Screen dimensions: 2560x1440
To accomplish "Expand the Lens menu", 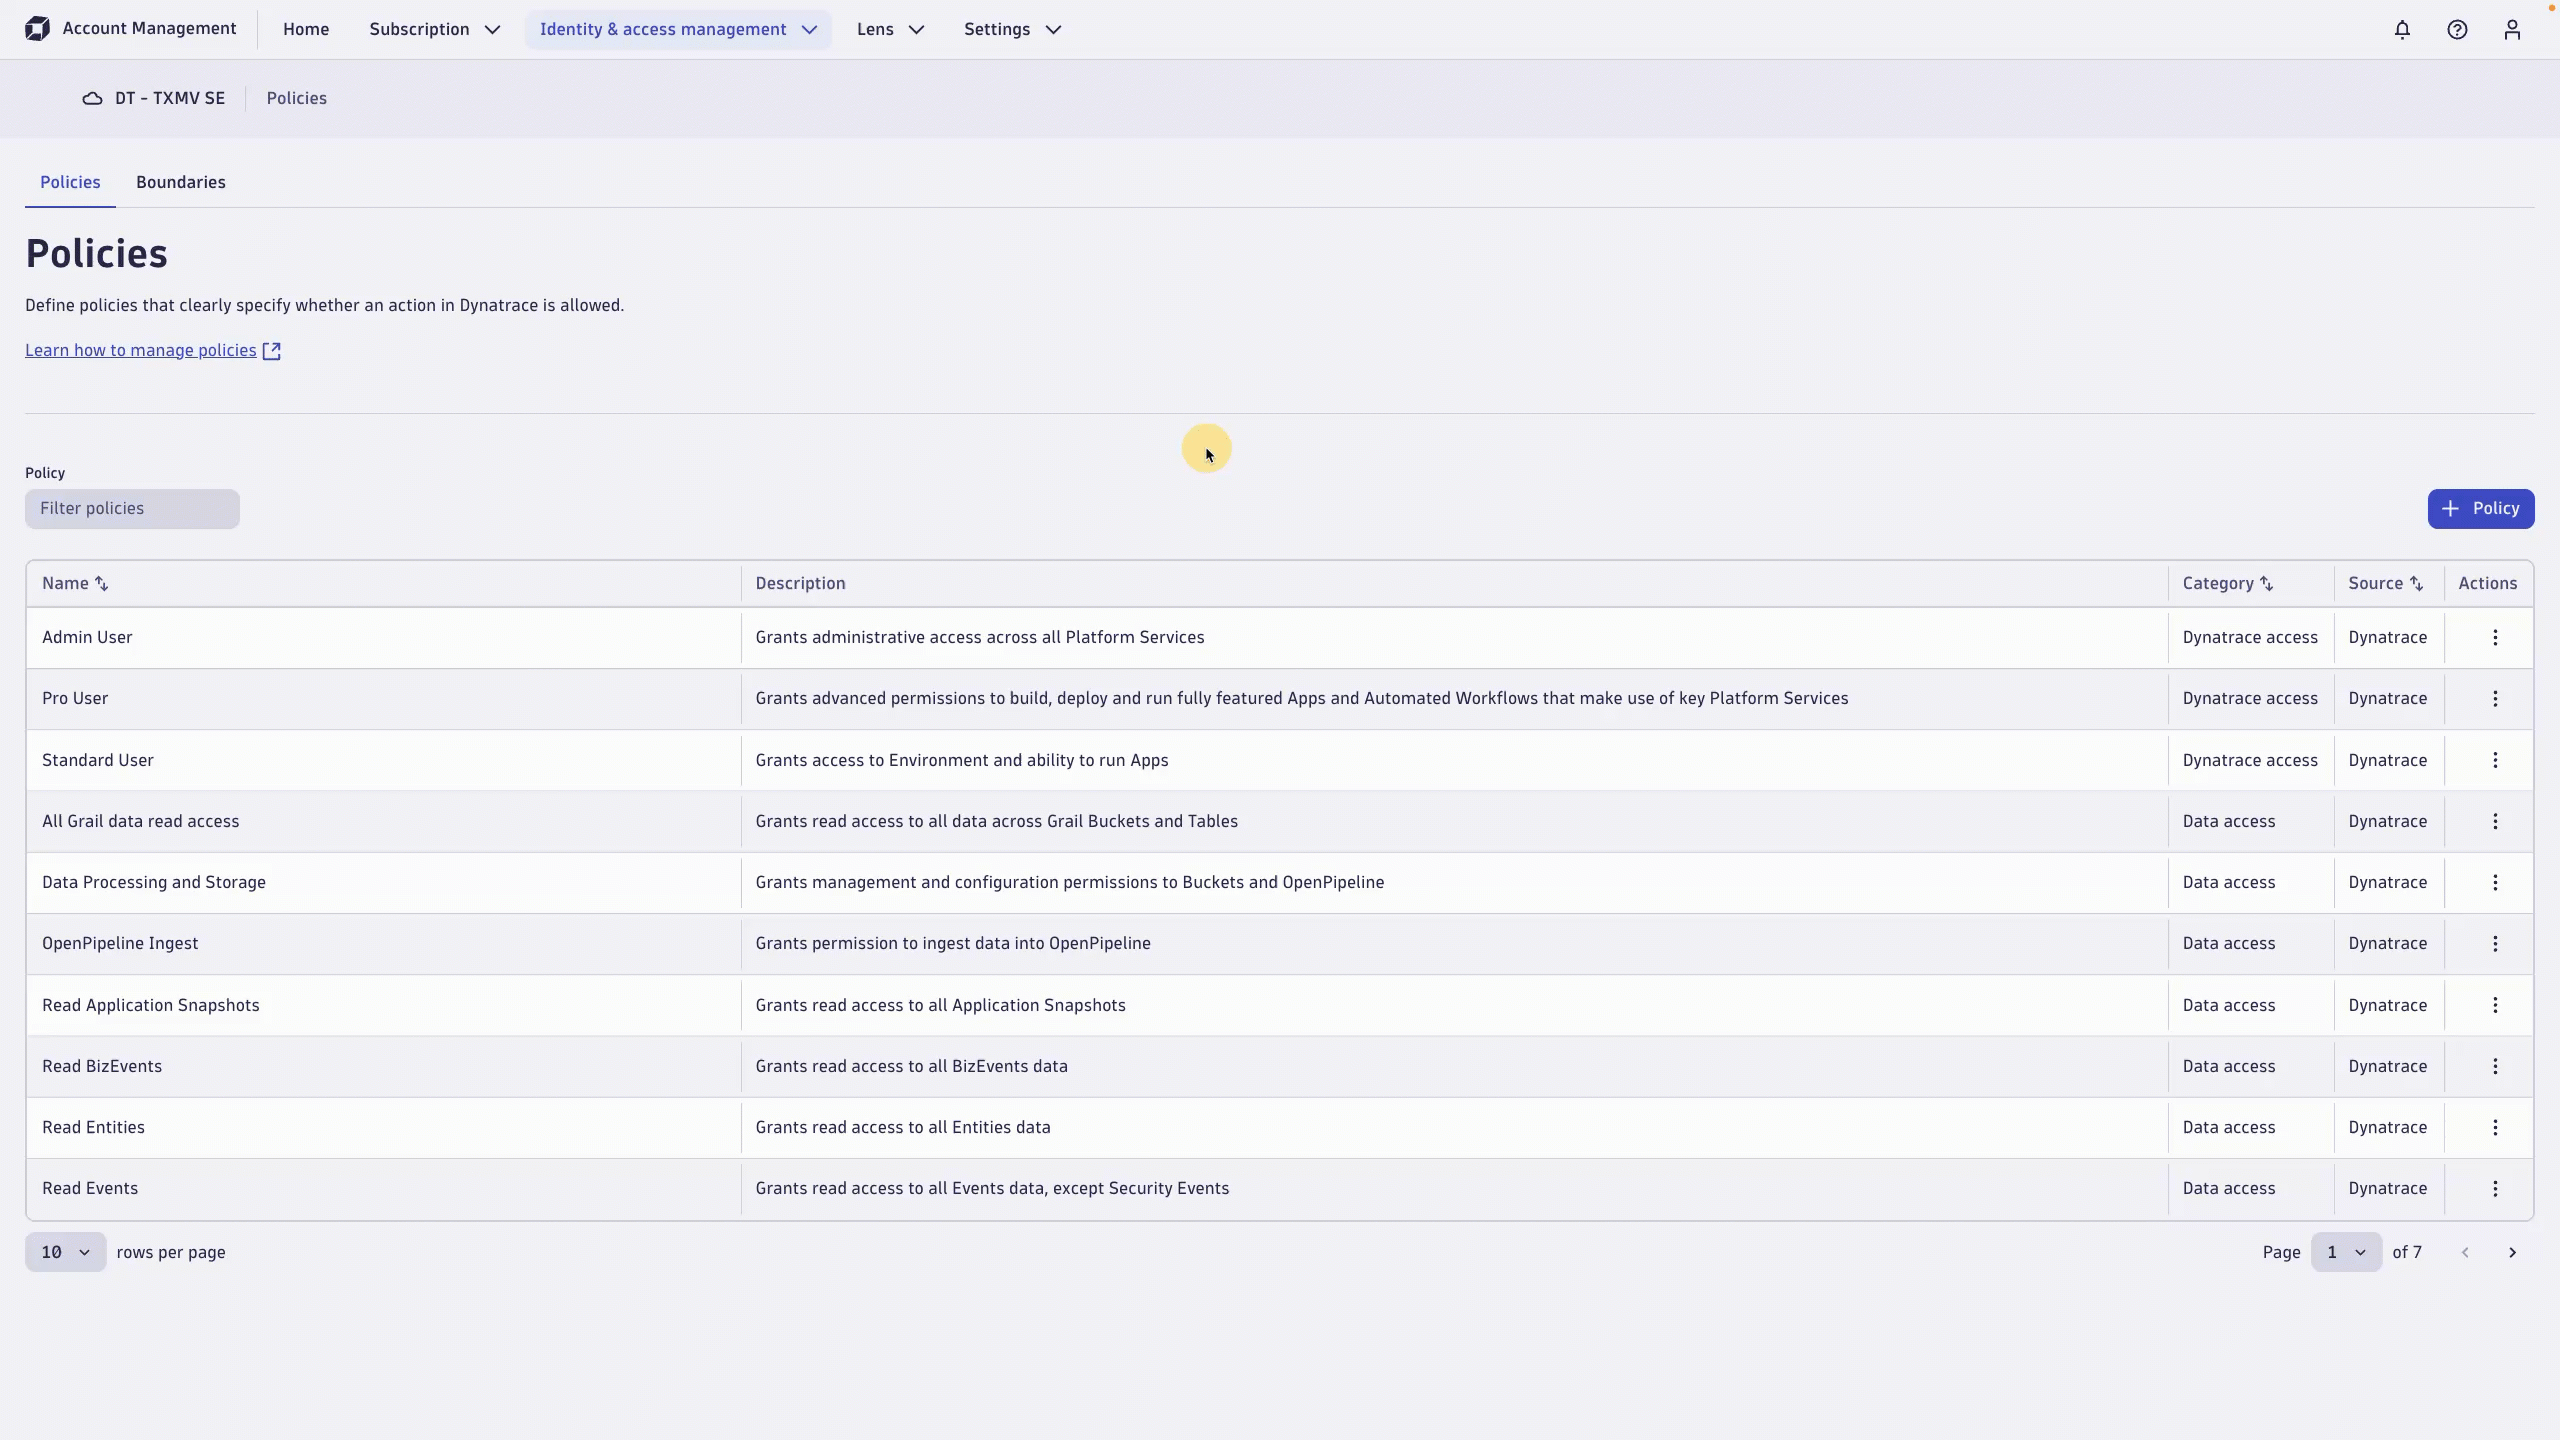I will click(890, 30).
